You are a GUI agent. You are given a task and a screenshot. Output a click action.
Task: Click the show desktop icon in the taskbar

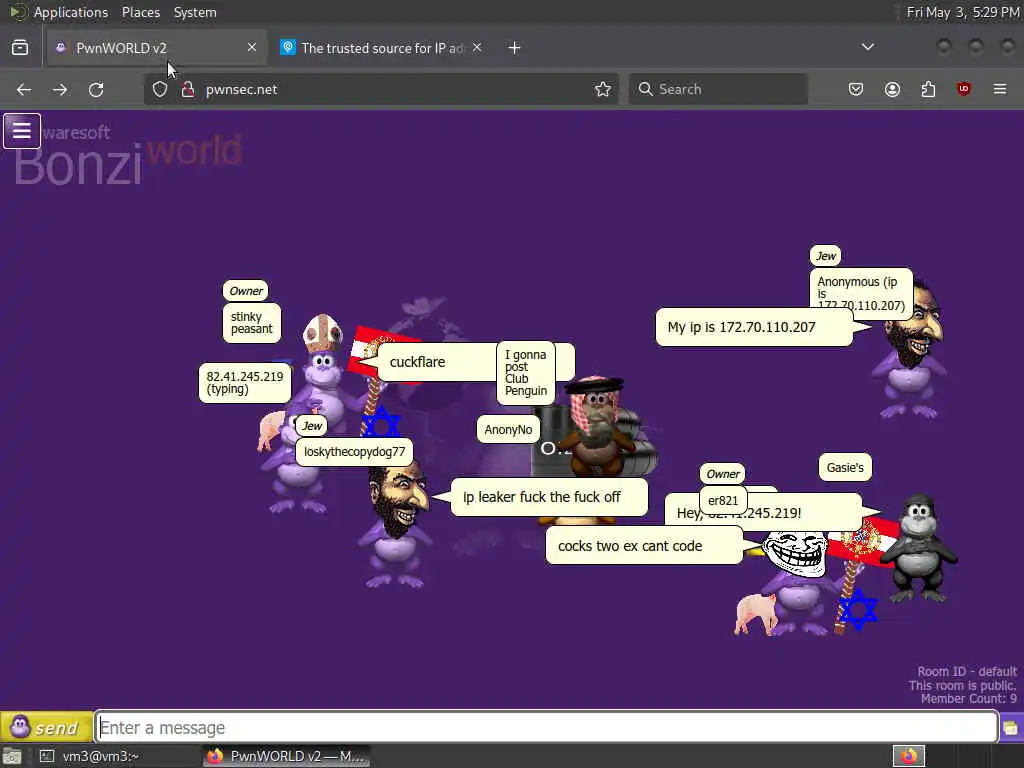[12, 756]
